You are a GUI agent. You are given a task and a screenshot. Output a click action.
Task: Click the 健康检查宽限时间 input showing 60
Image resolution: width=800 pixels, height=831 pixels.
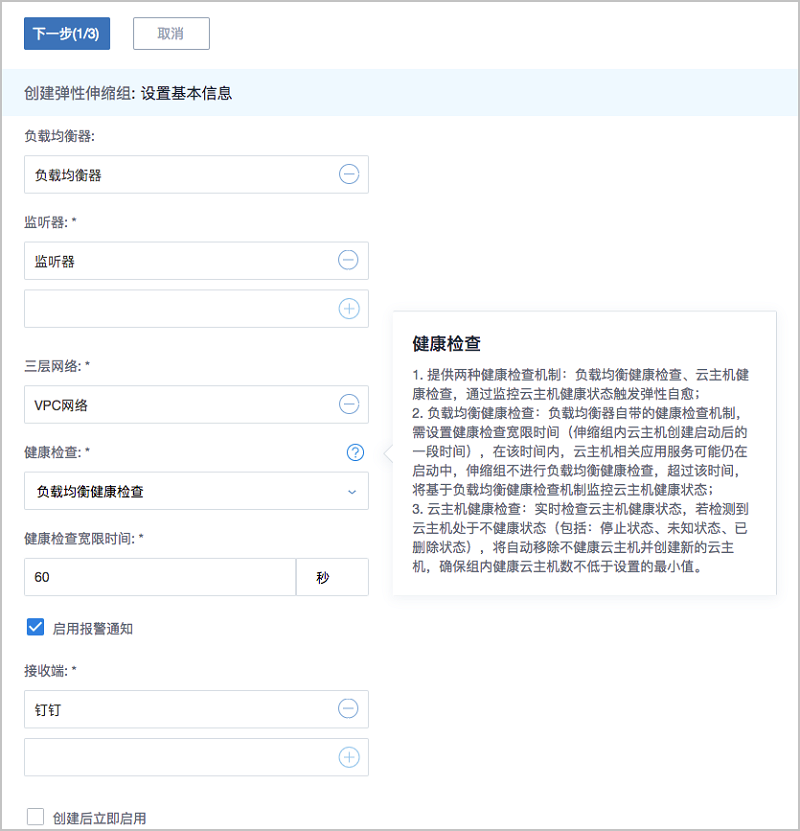pyautogui.click(x=160, y=577)
